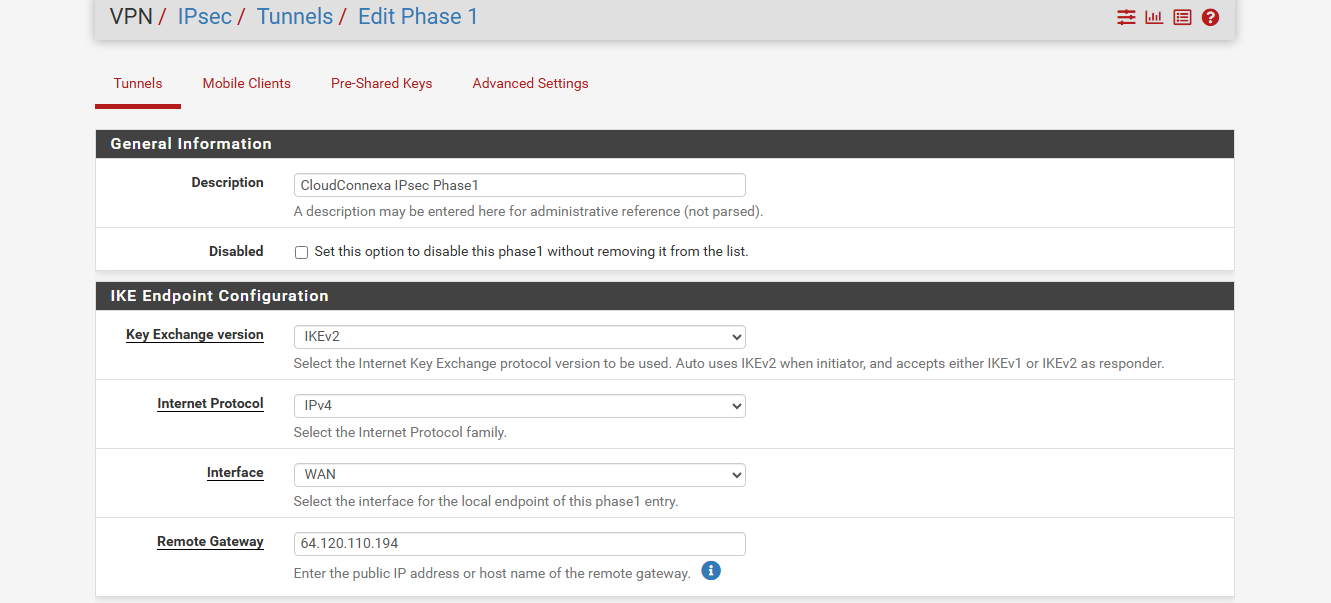Go to IPsec breadcrumb link
Viewport: 1331px width, 603px height.
pyautogui.click(x=204, y=16)
